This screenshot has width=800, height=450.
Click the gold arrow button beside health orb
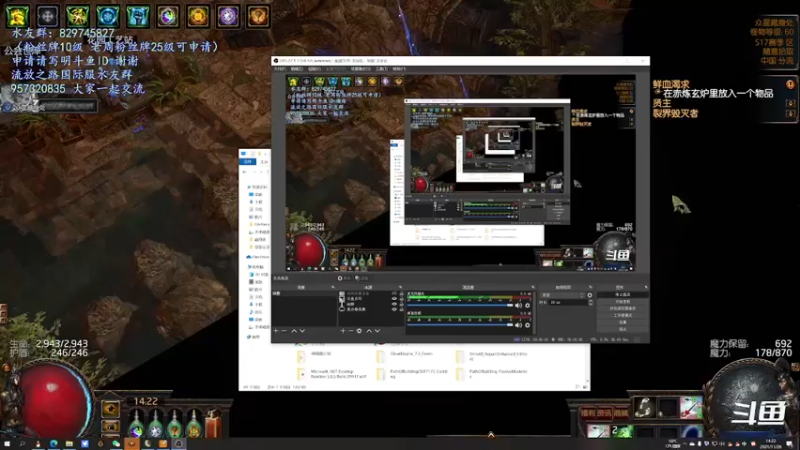(111, 409)
